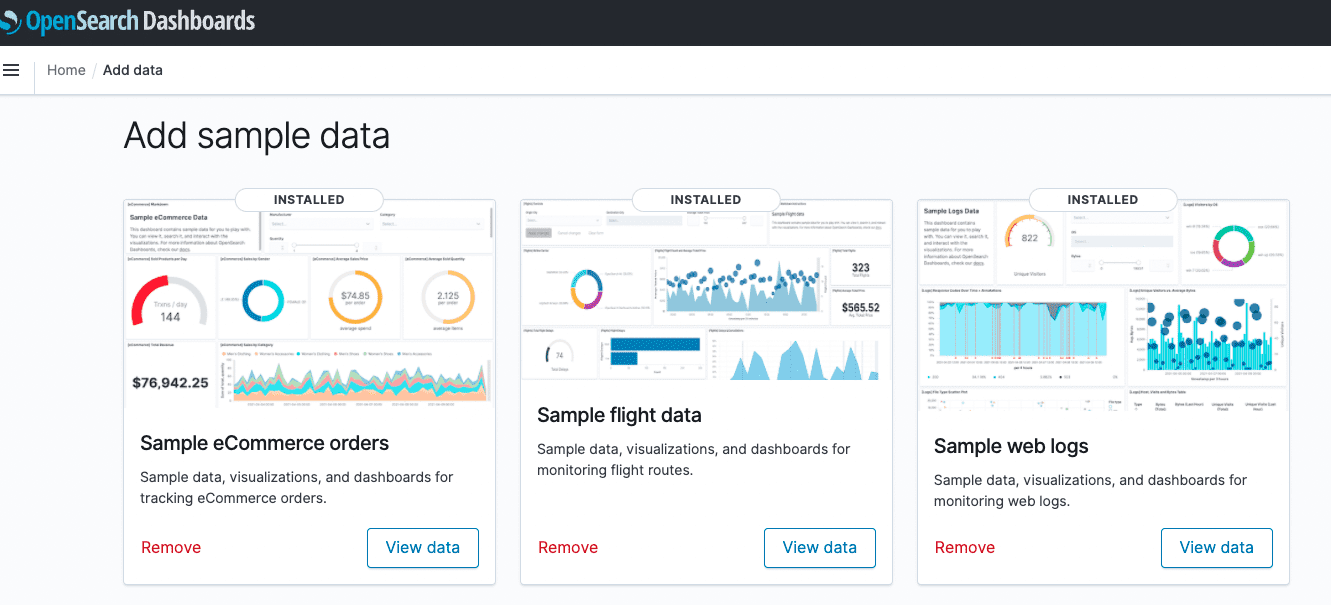Click the INSTALLED badge on web logs card
The width and height of the screenshot is (1331, 605).
[x=1102, y=199]
